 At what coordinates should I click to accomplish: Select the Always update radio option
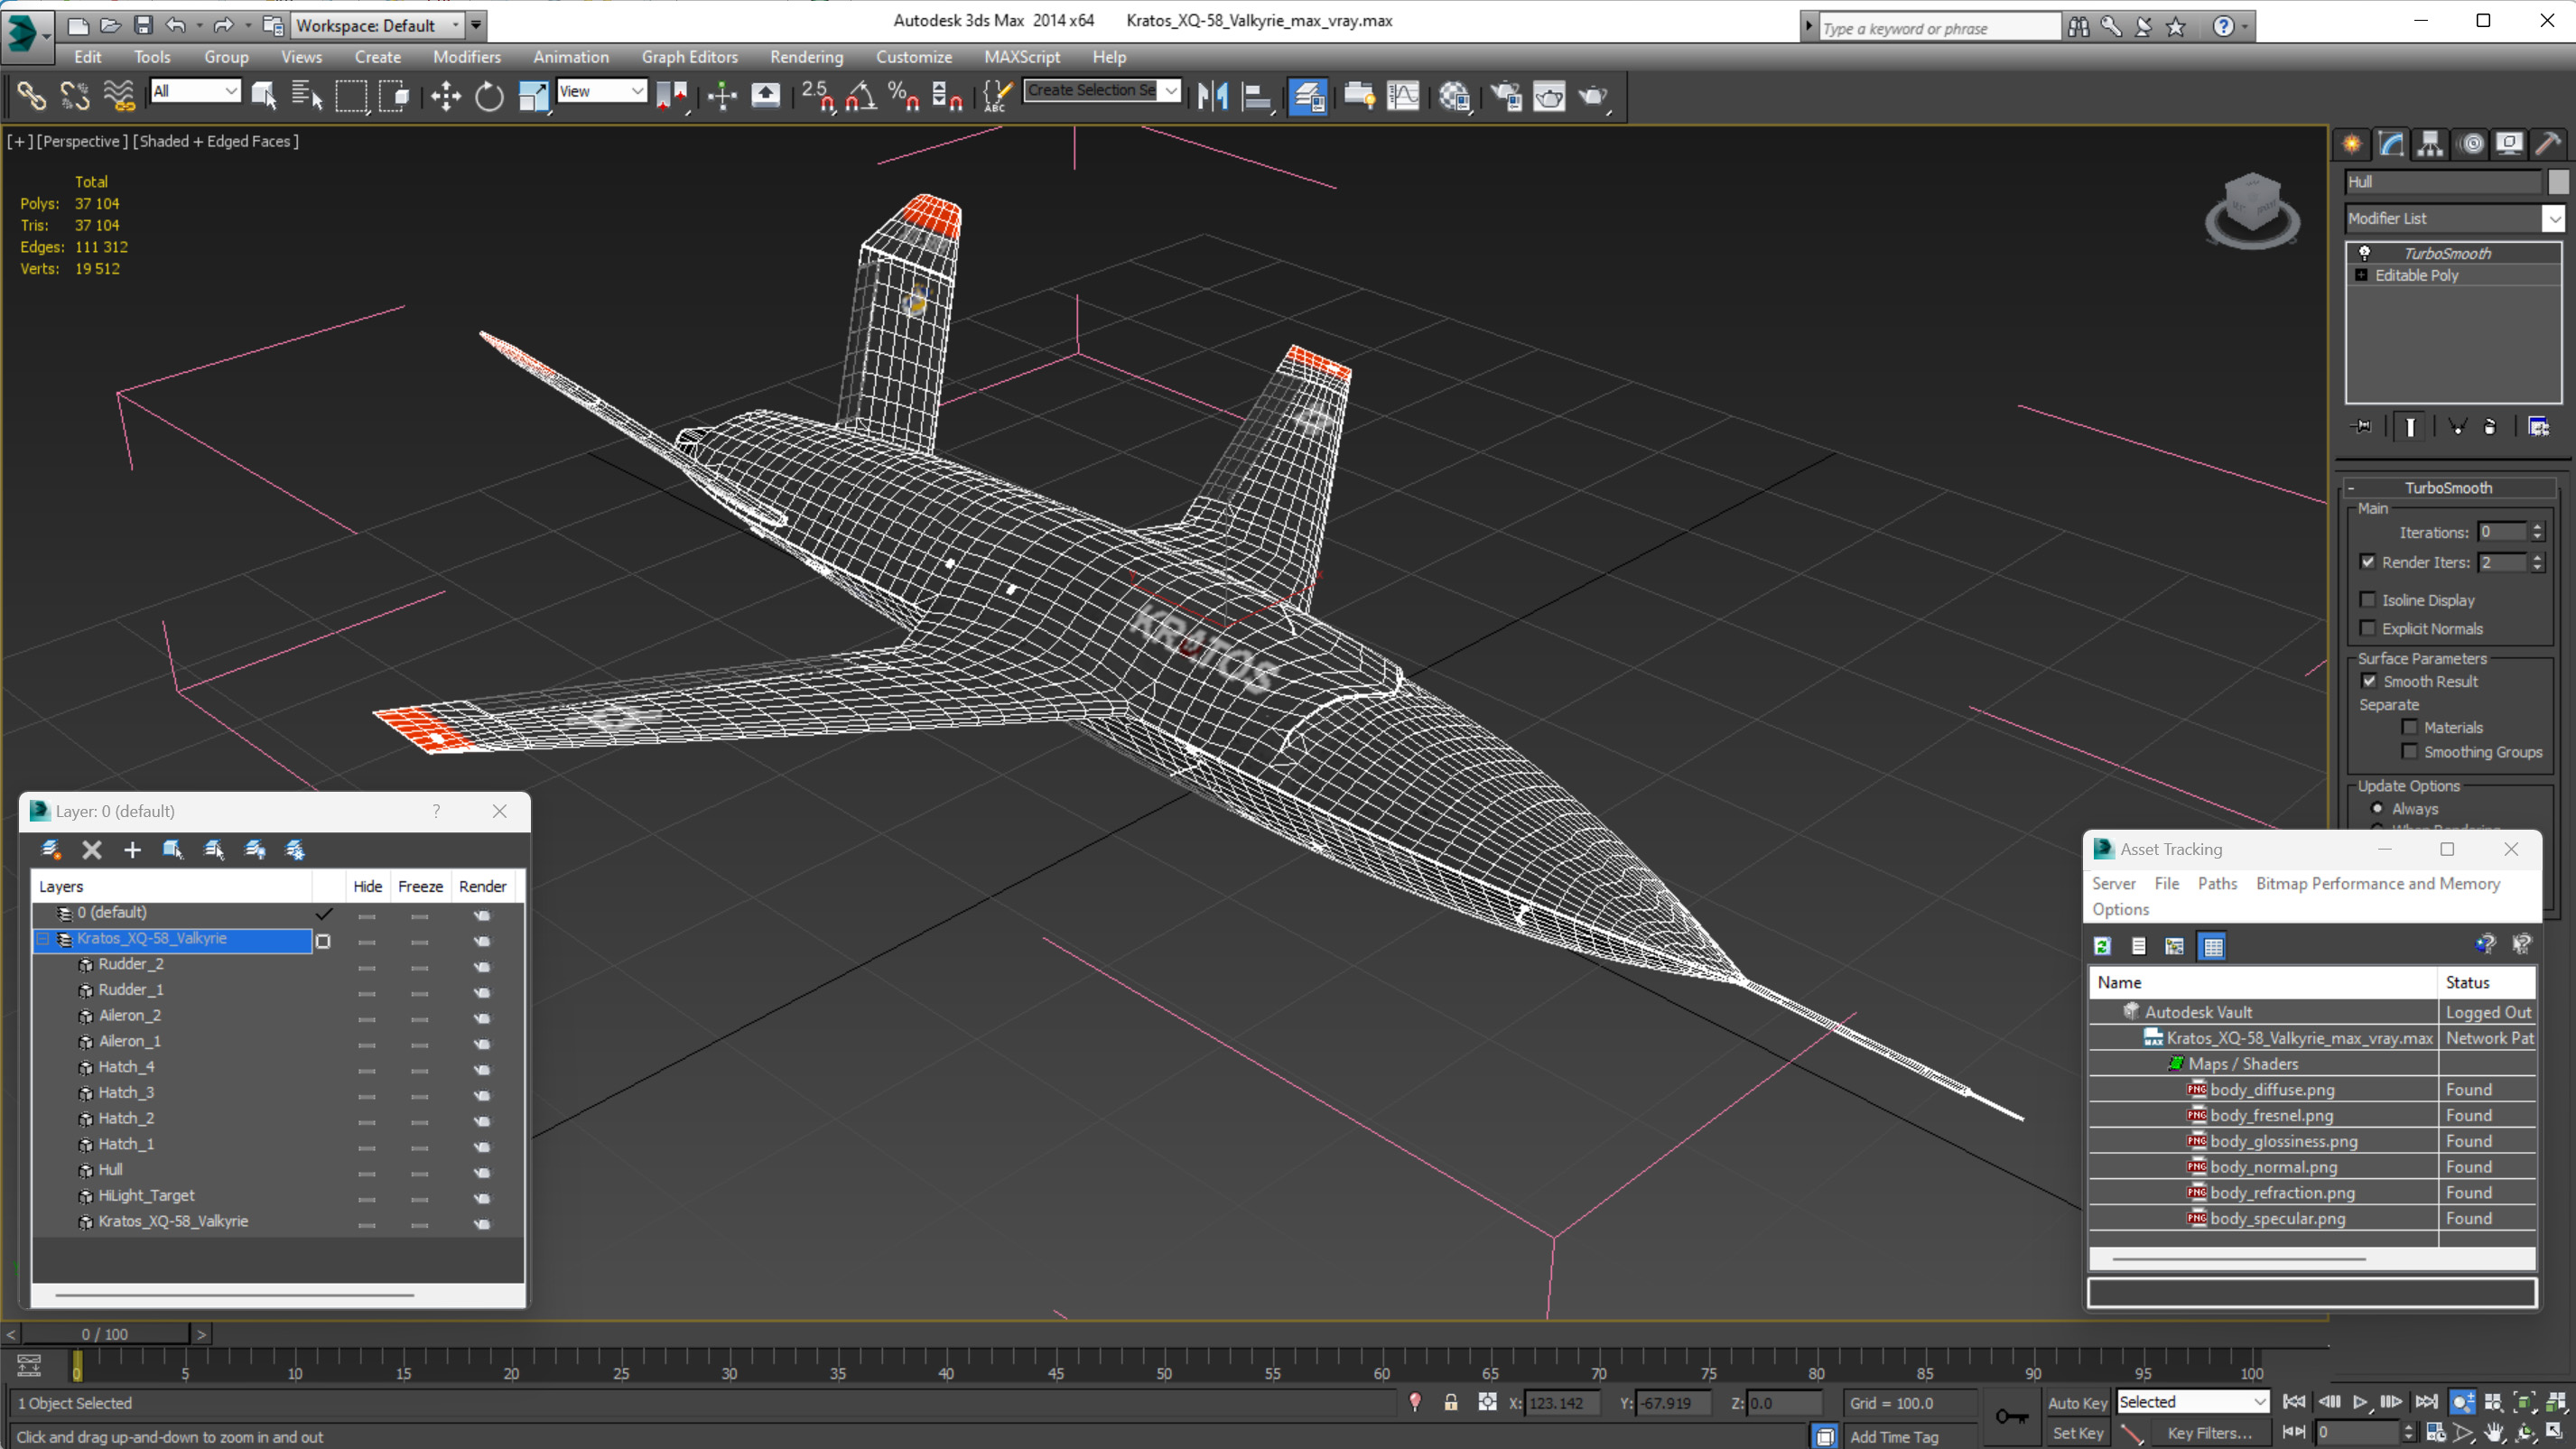2377,808
